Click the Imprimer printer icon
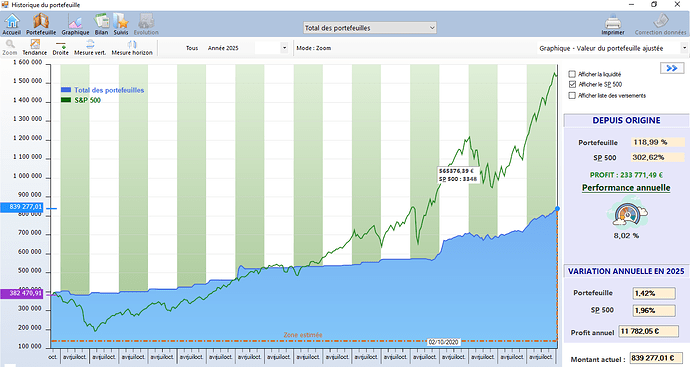This screenshot has width=690, height=367. [613, 25]
